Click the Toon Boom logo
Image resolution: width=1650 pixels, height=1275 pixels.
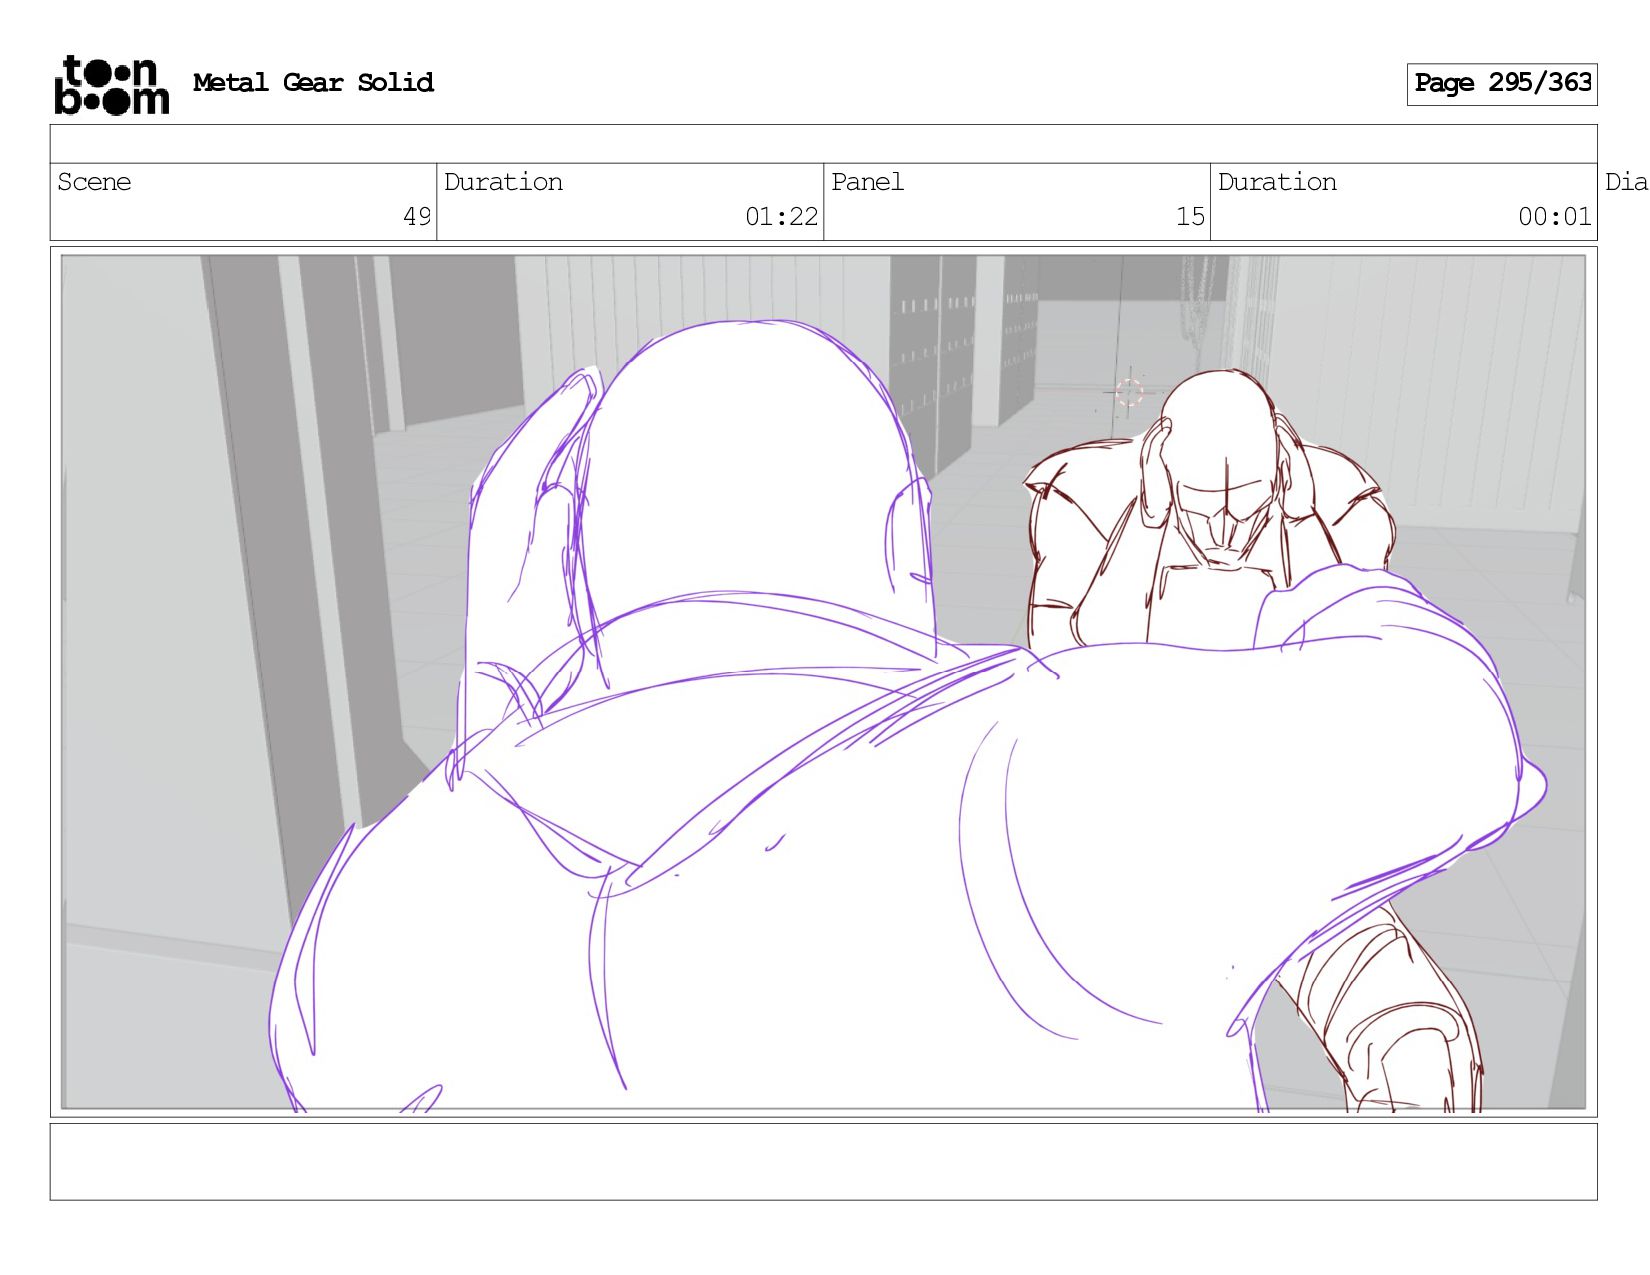tap(111, 85)
